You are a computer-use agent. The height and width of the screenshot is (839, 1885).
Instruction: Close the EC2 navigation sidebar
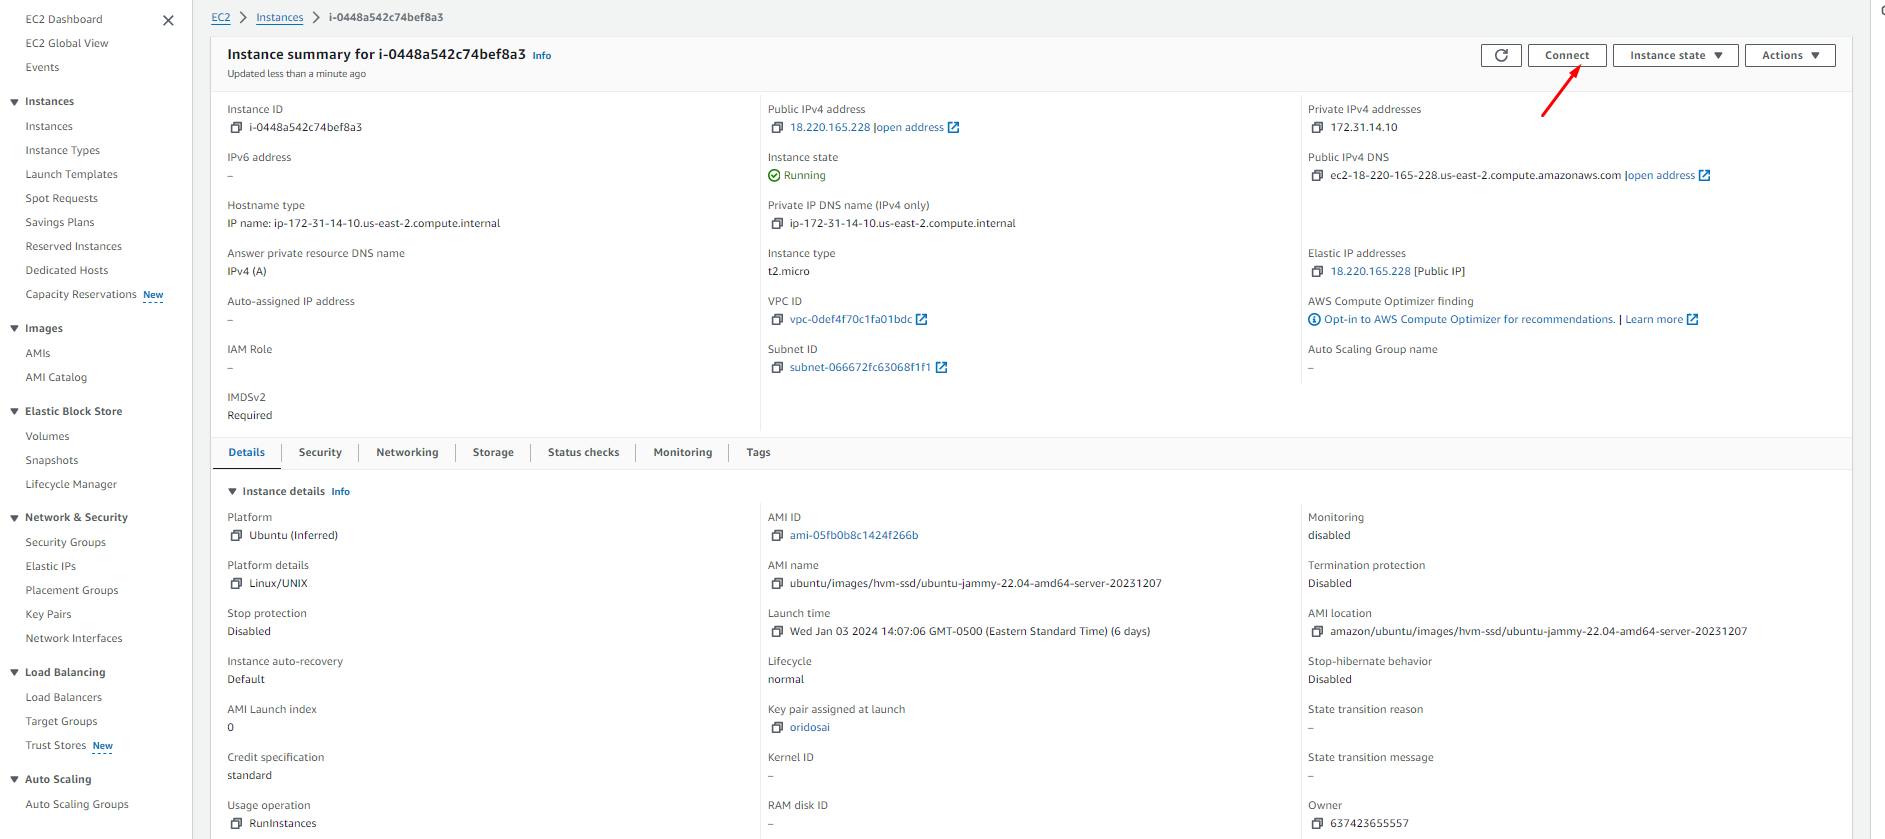click(x=168, y=20)
